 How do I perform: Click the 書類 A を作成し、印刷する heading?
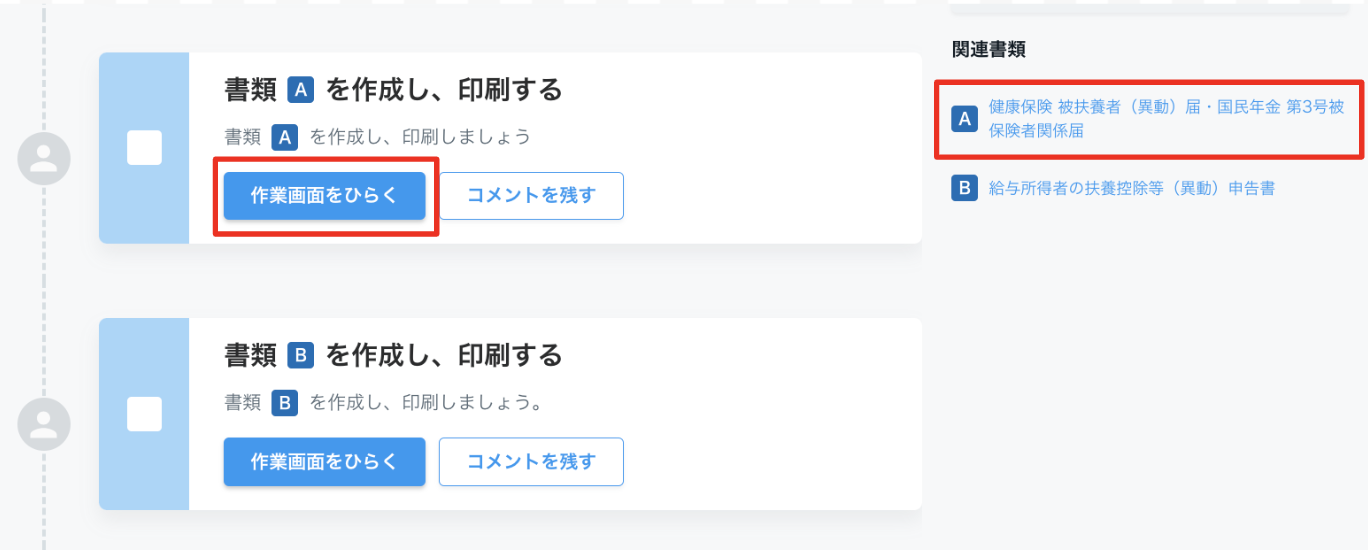[x=393, y=91]
